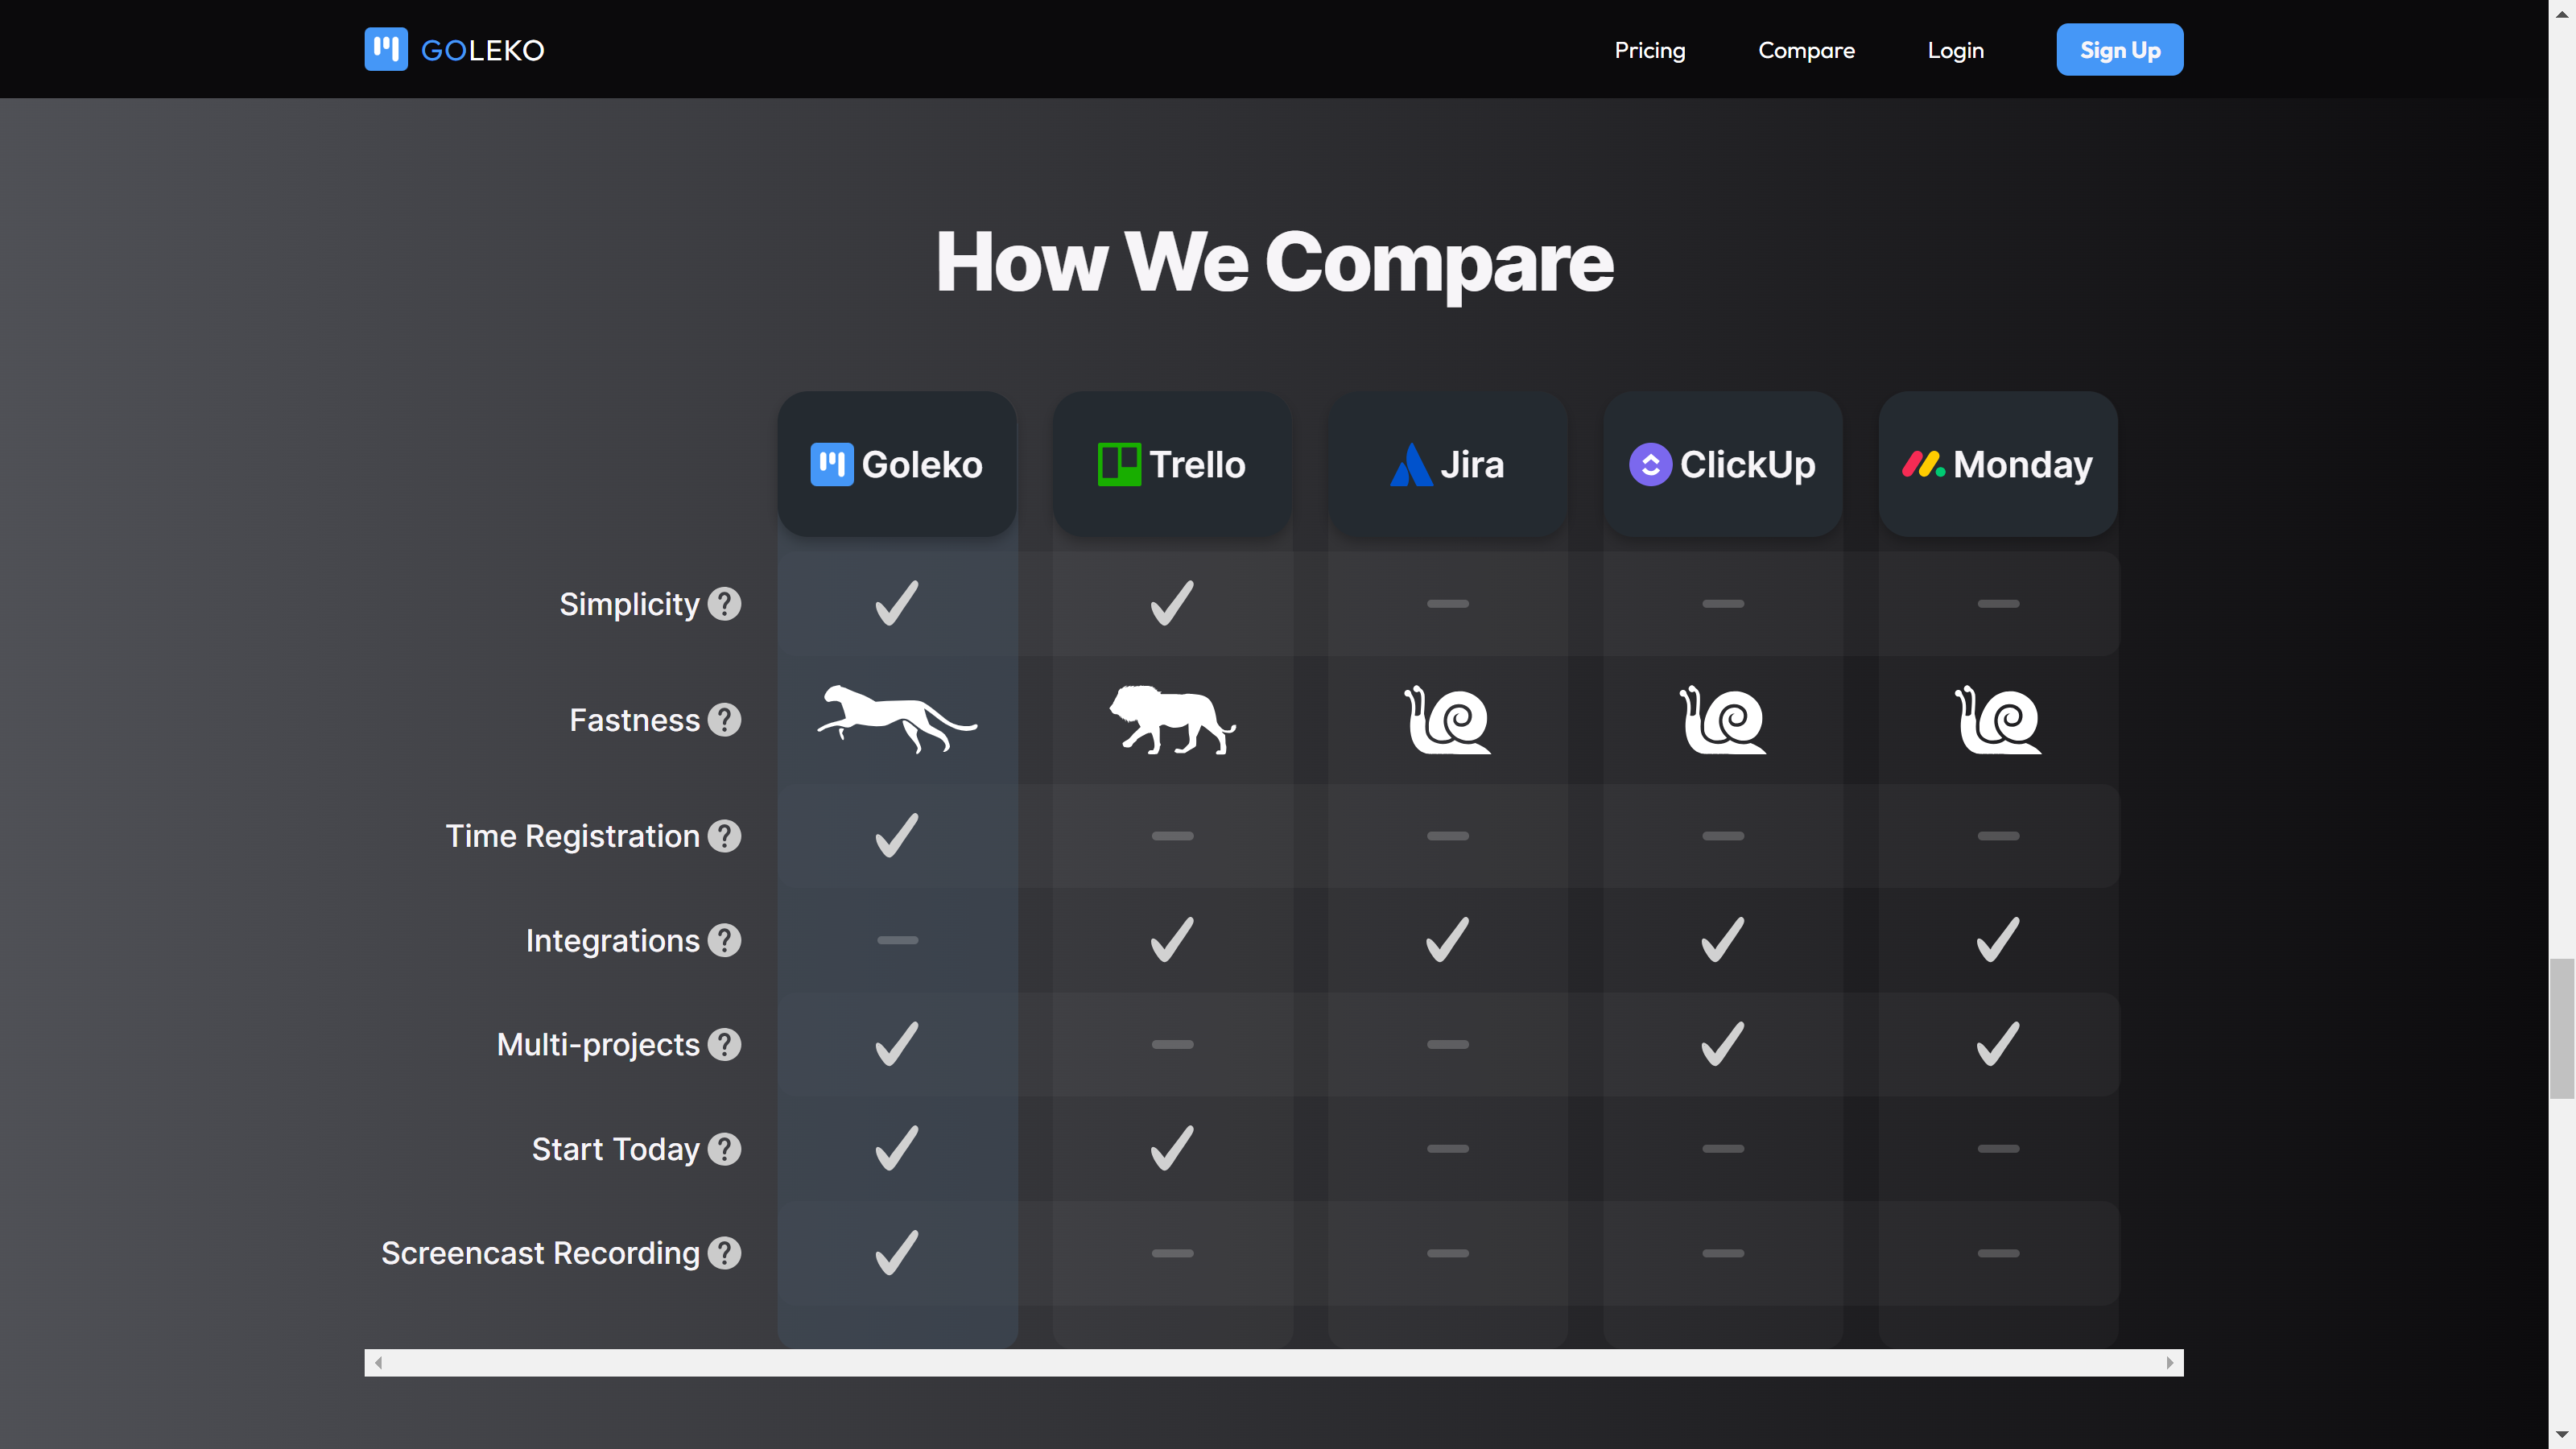The height and width of the screenshot is (1449, 2576).
Task: Click the Goleko logo icon in navbar
Action: click(x=386, y=49)
